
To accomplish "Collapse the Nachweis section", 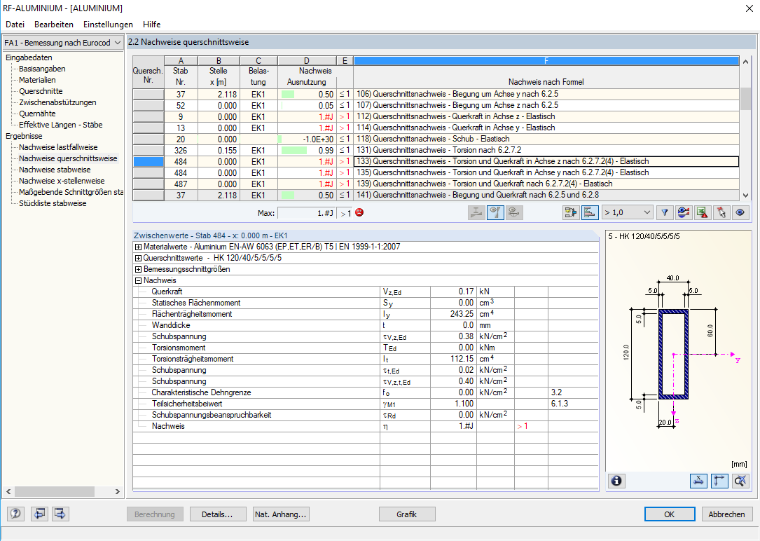I will [x=138, y=280].
